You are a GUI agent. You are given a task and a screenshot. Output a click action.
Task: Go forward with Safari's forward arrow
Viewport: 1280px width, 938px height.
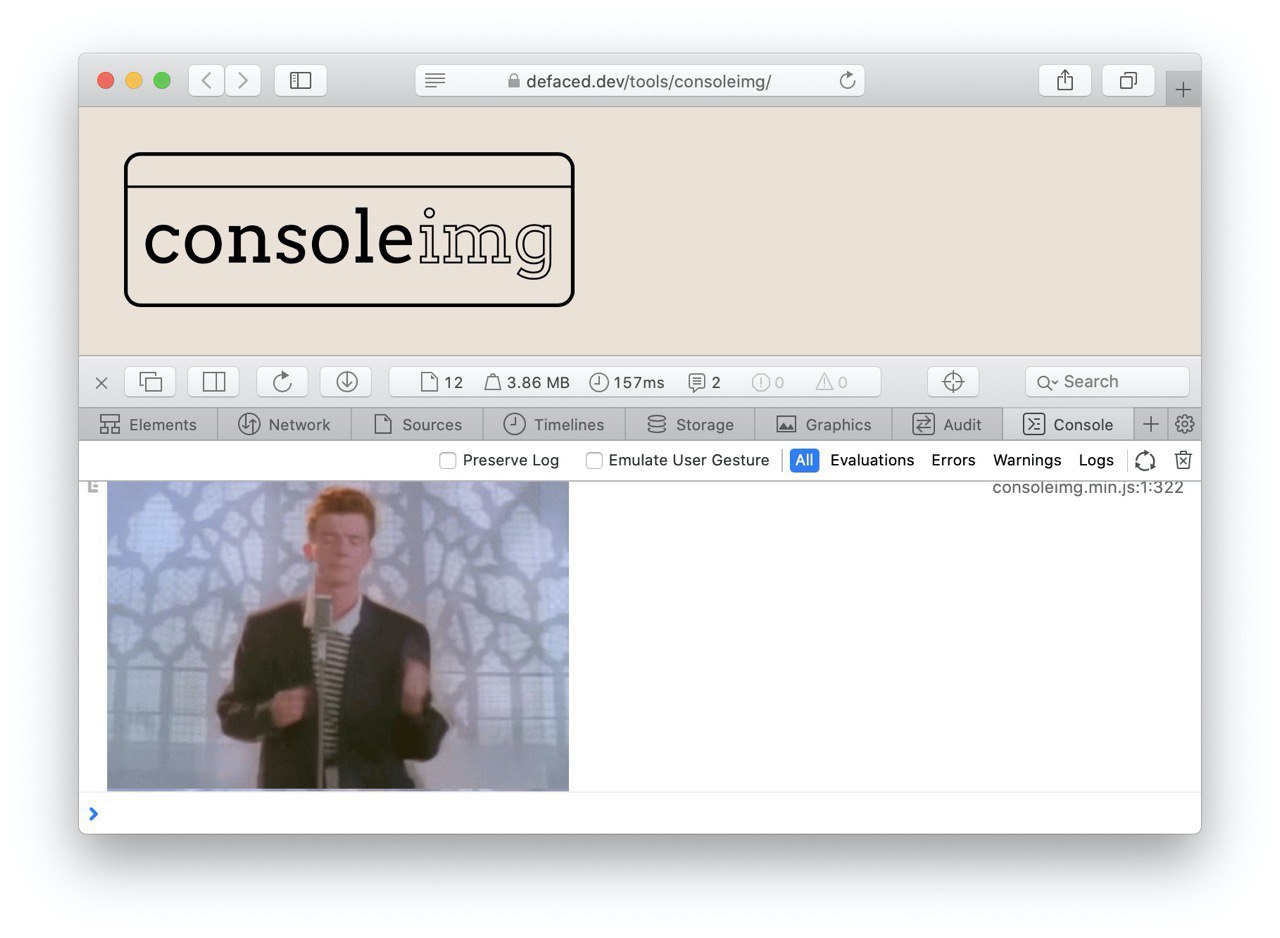pos(243,81)
